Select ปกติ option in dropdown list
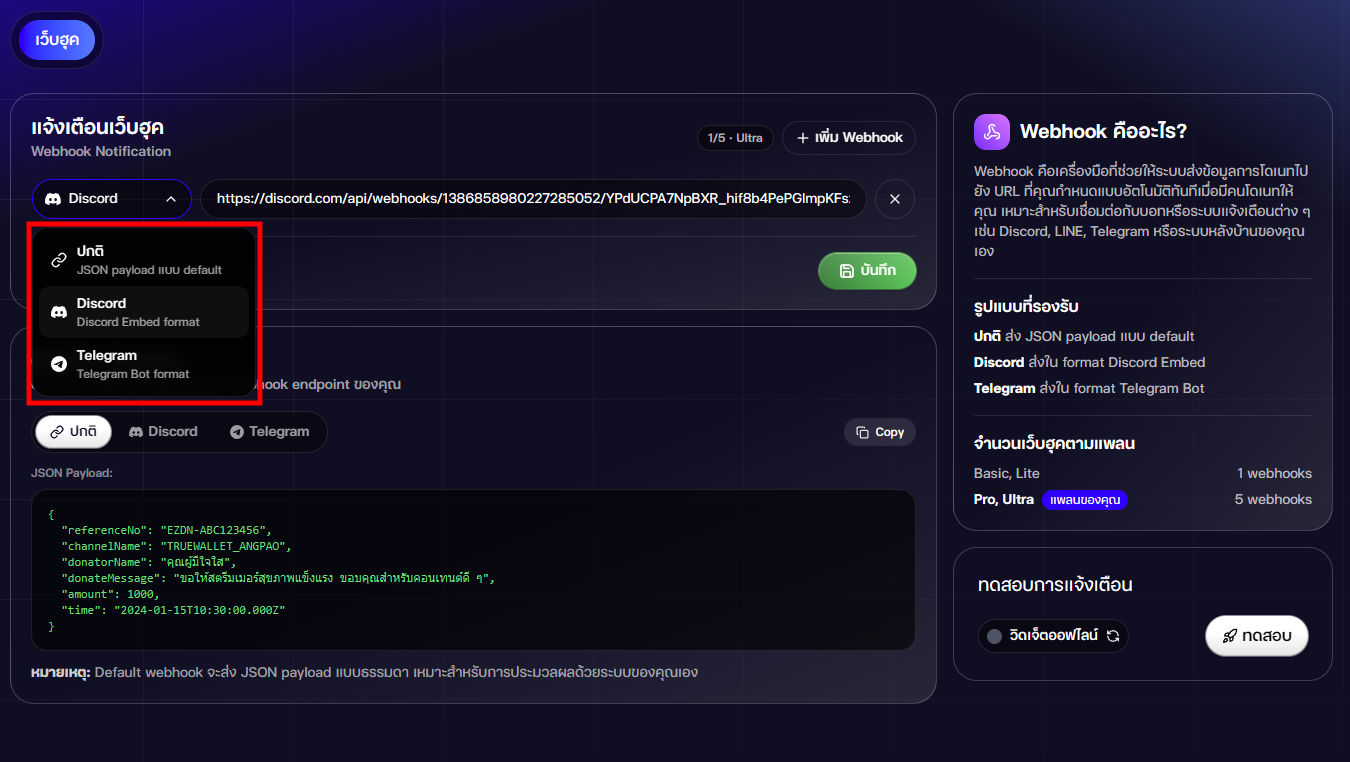The width and height of the screenshot is (1350, 762). [x=144, y=260]
